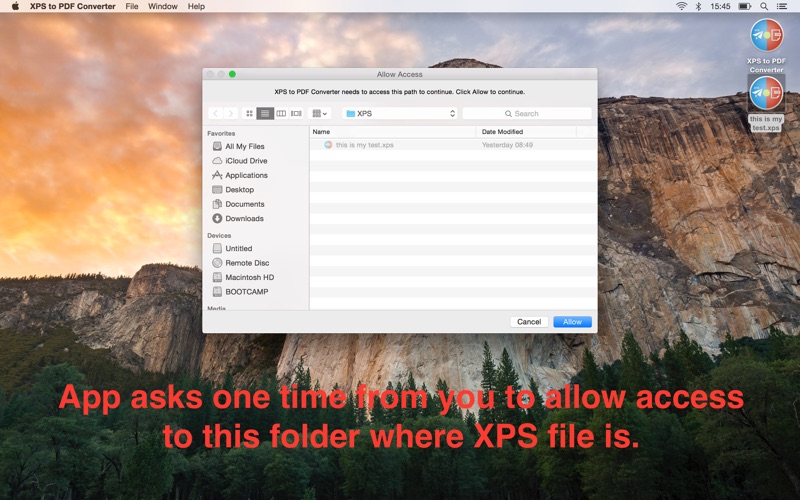Click the battery status icon

[x=744, y=6]
